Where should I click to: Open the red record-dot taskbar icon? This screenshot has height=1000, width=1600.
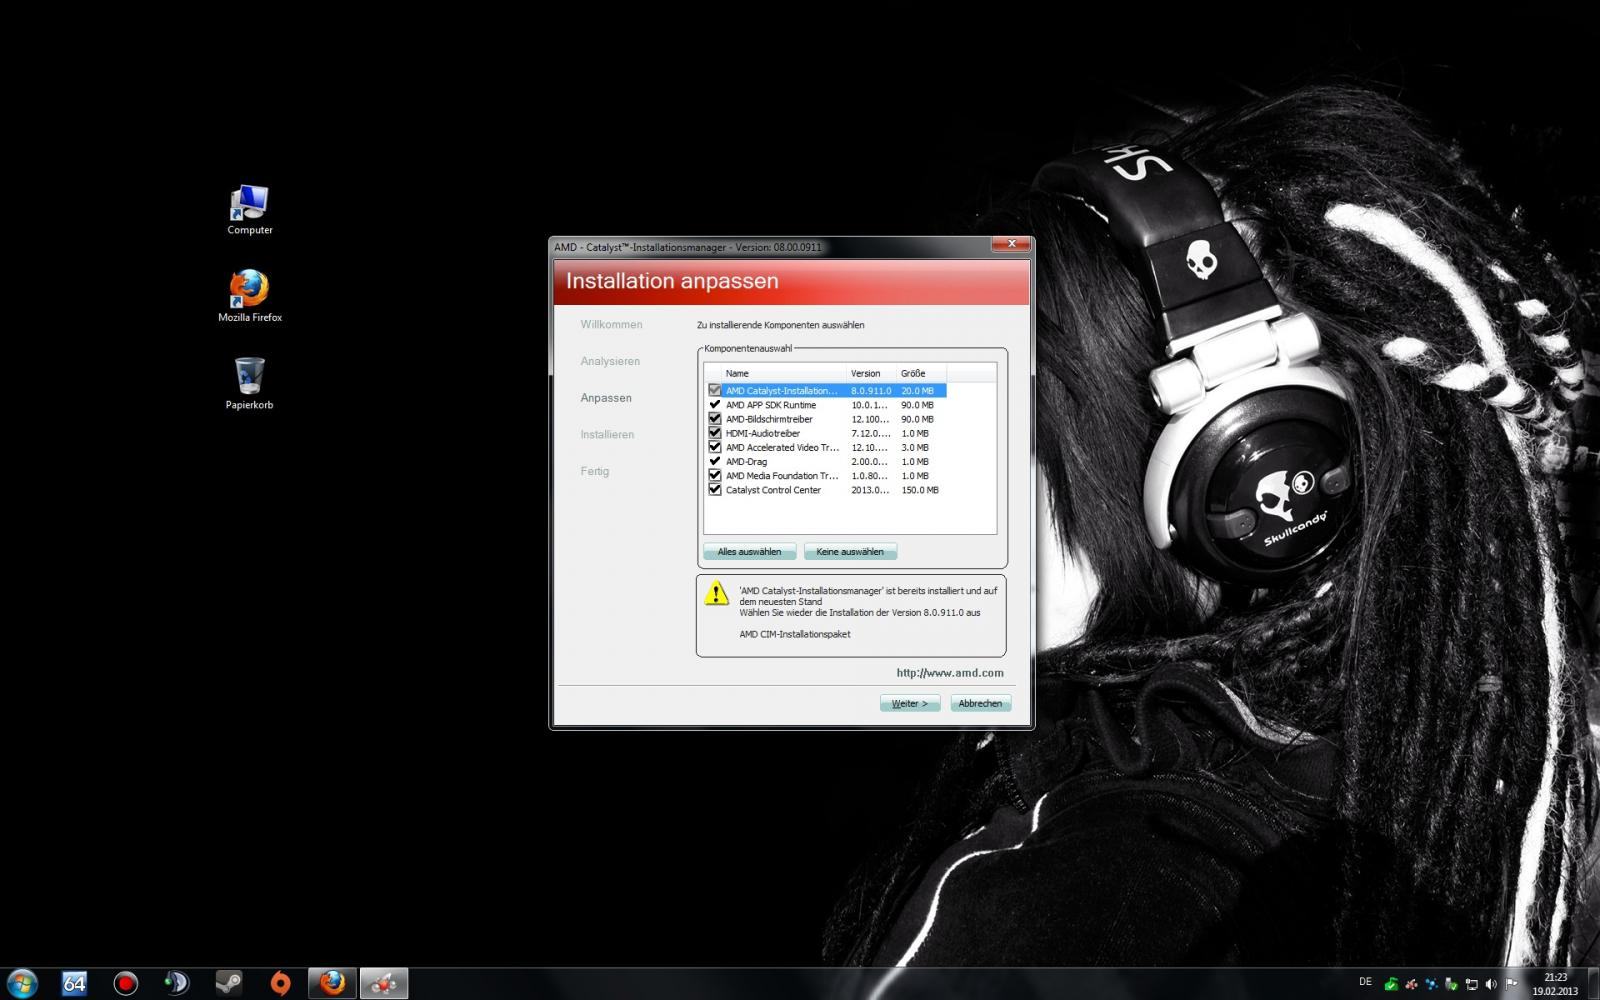click(x=125, y=983)
